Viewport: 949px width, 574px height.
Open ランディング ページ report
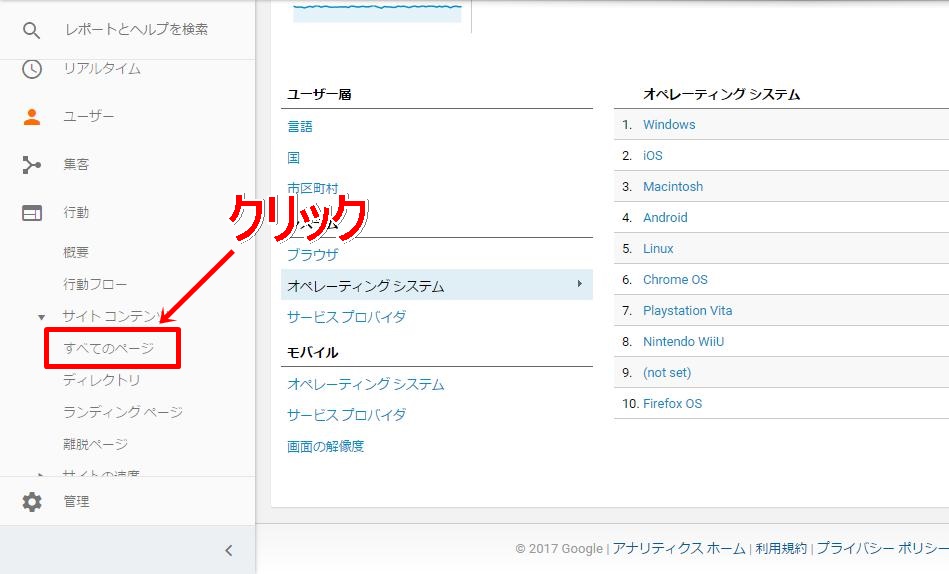[123, 412]
